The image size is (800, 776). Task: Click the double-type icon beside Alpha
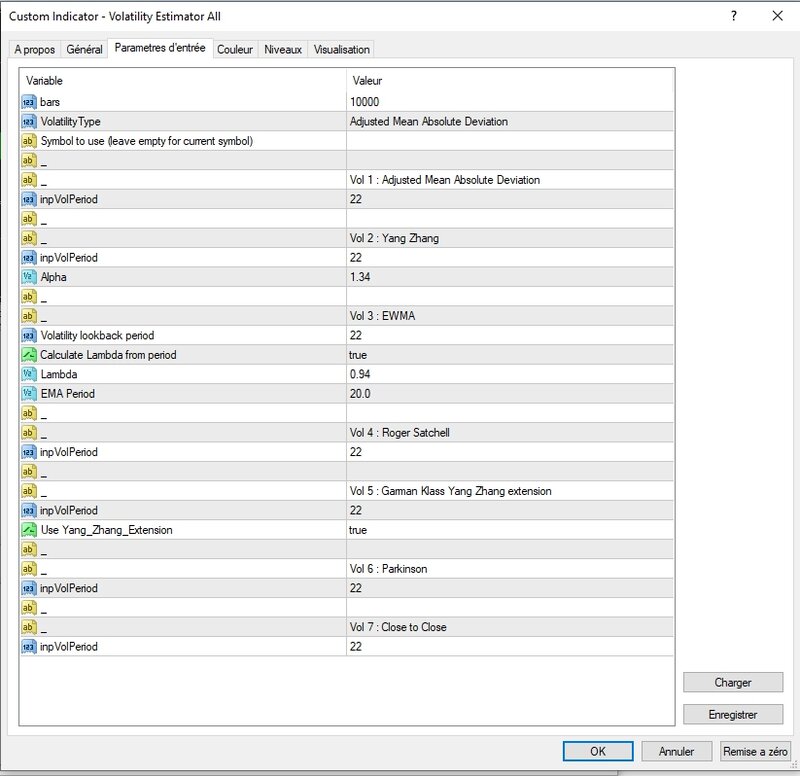29,277
